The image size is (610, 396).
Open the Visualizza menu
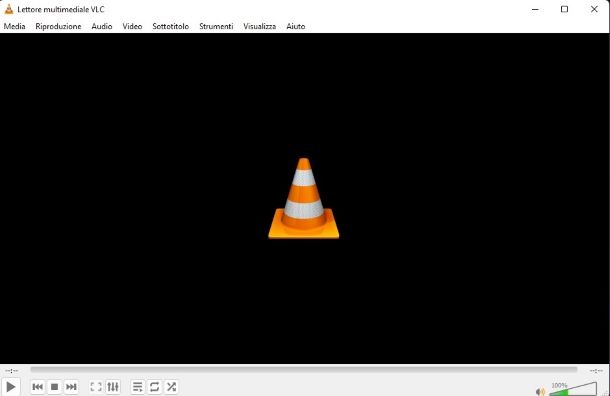click(259, 26)
